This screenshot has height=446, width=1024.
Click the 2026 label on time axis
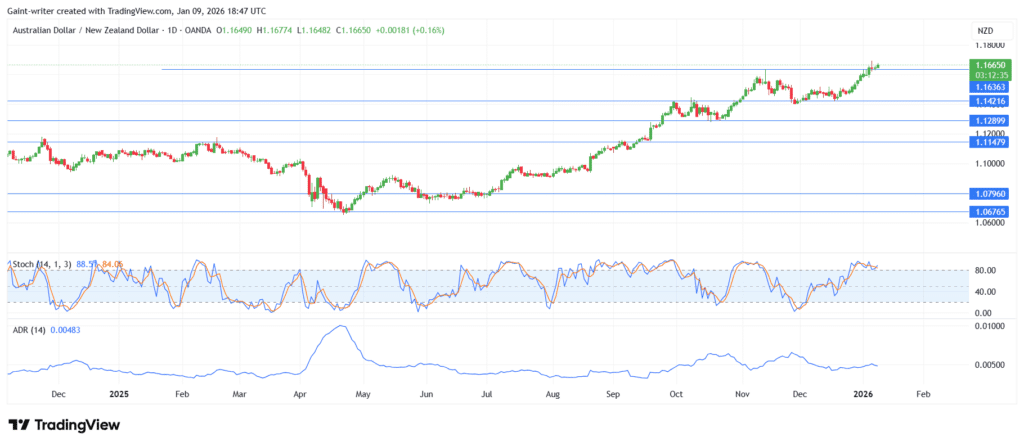point(864,394)
